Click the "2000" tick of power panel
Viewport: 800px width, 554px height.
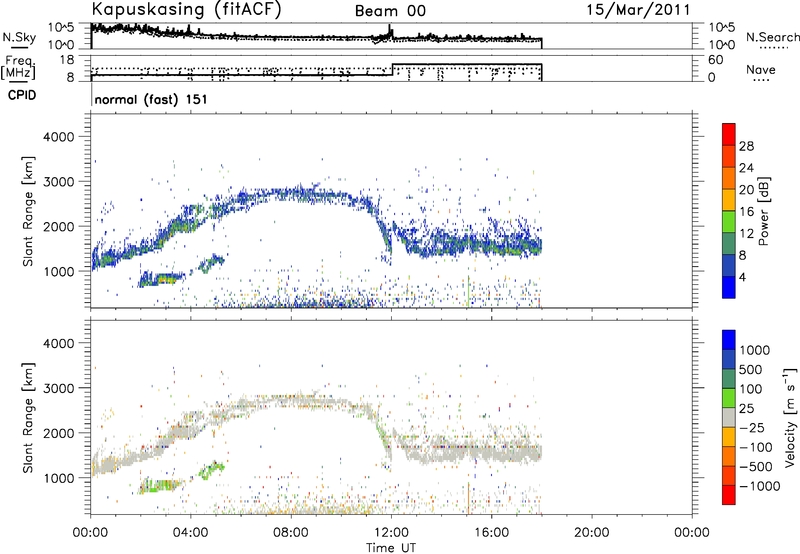click(58, 226)
